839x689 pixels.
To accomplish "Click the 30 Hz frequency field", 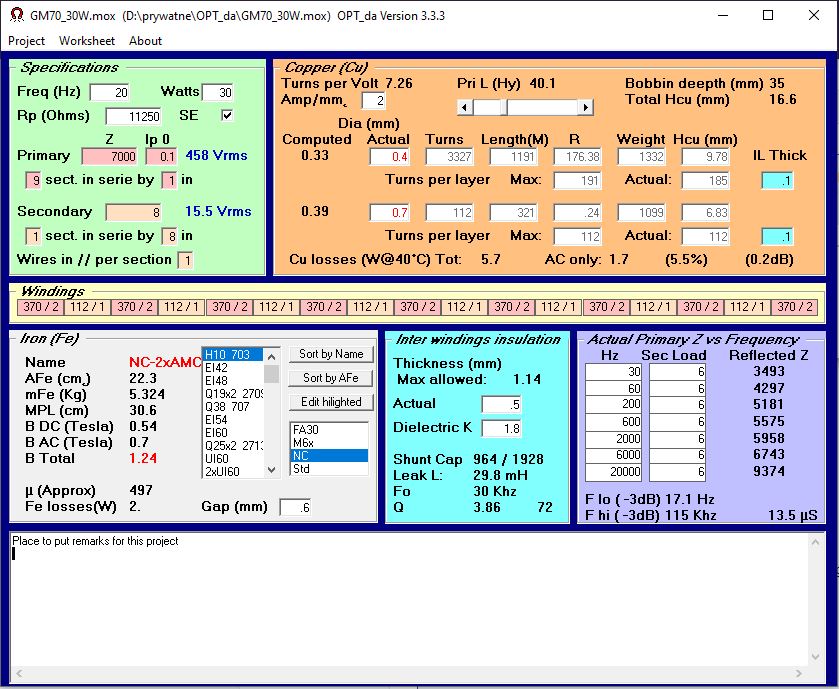I will (x=613, y=372).
